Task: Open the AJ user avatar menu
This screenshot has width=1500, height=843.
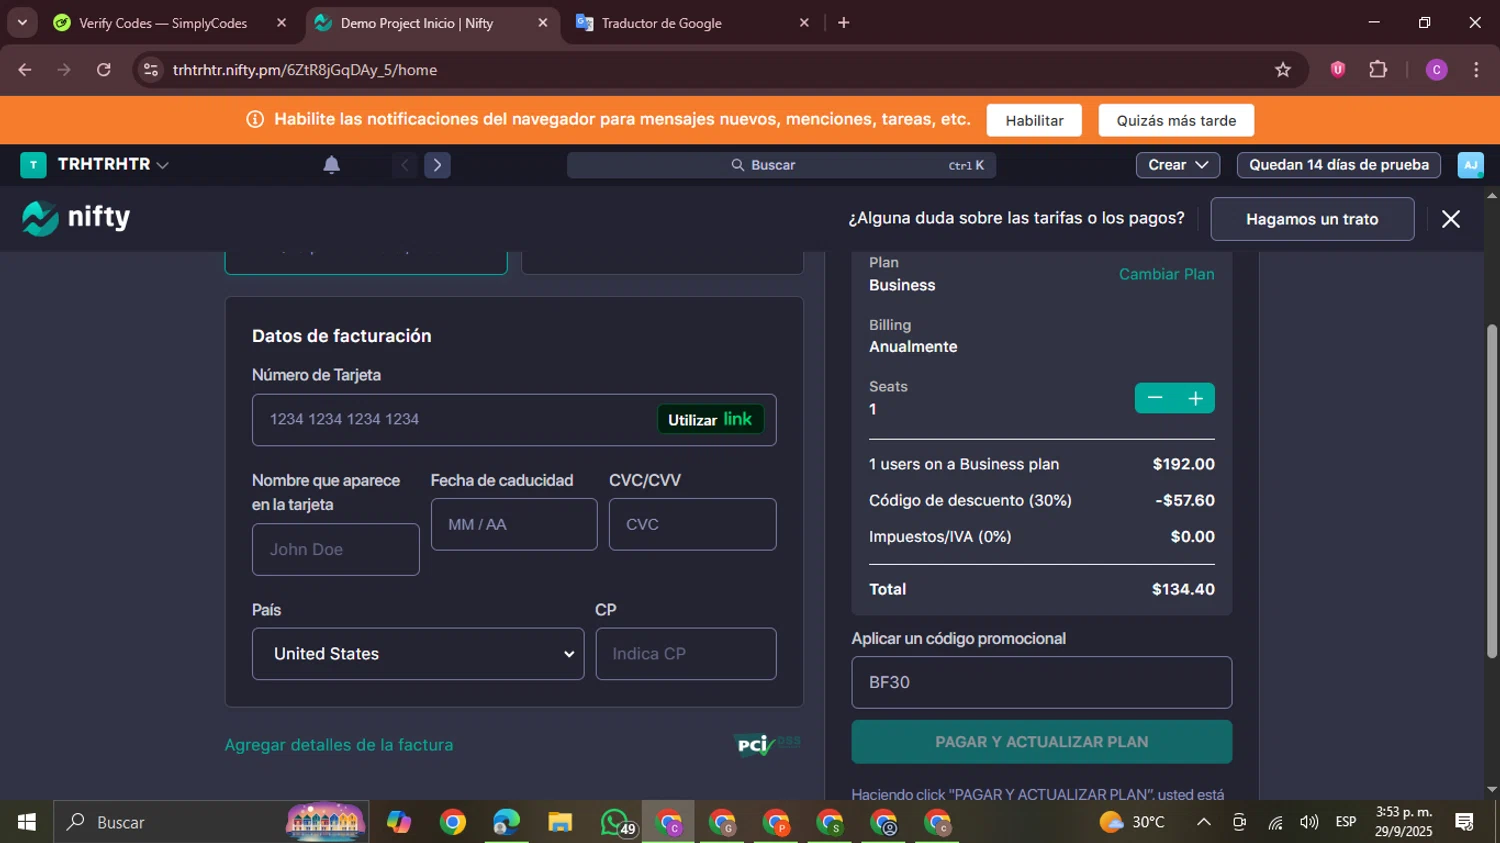Action: pyautogui.click(x=1470, y=165)
